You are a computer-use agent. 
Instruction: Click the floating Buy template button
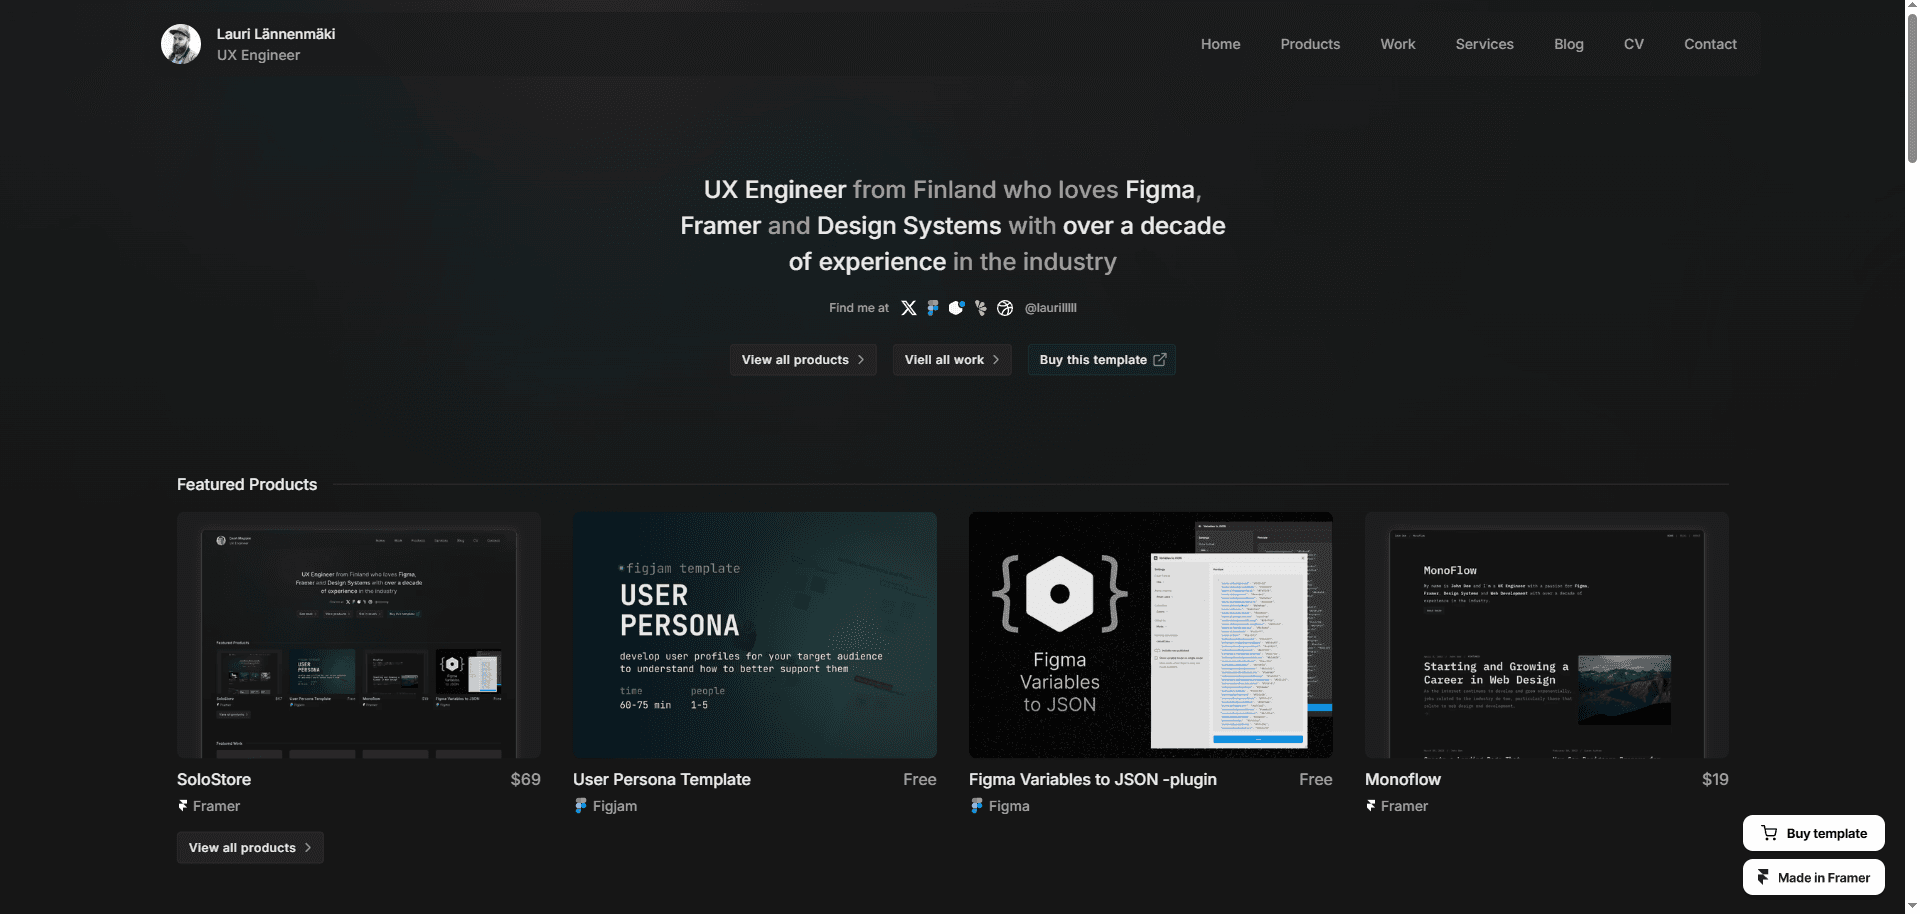coord(1813,833)
